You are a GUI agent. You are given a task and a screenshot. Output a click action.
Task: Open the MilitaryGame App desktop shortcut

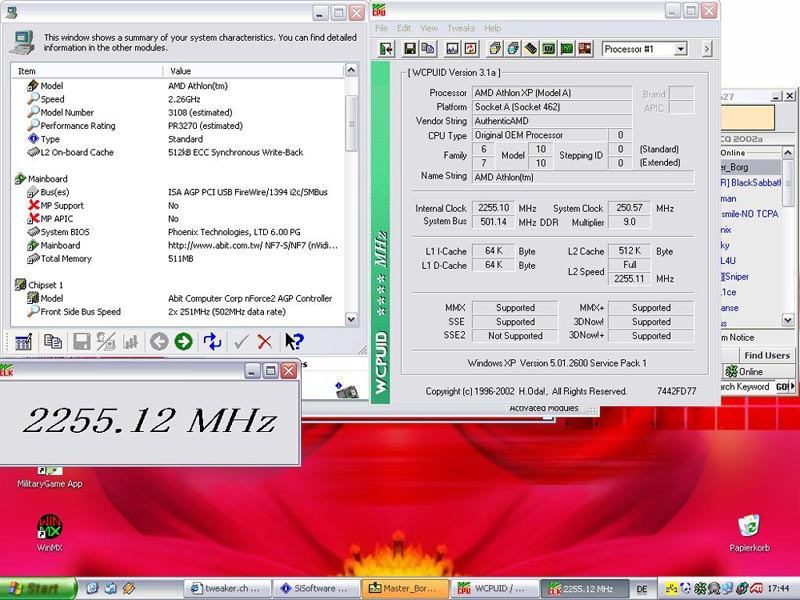coord(49,478)
